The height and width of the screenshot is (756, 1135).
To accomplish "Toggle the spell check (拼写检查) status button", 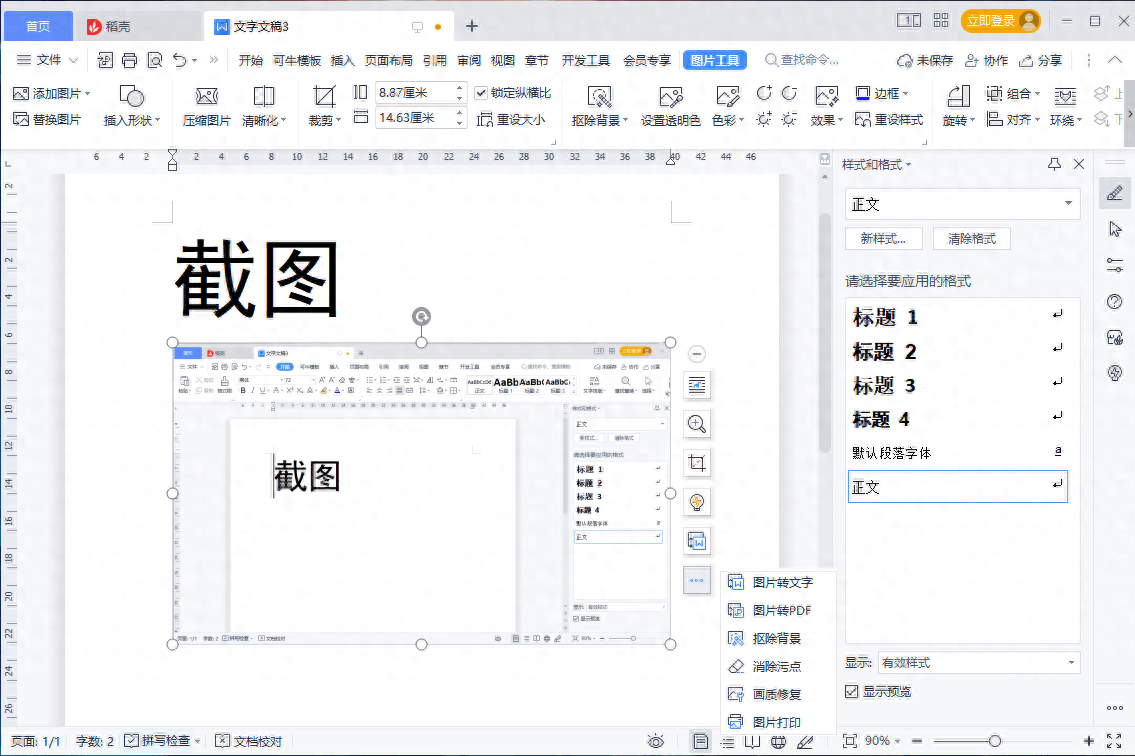I will coord(160,741).
